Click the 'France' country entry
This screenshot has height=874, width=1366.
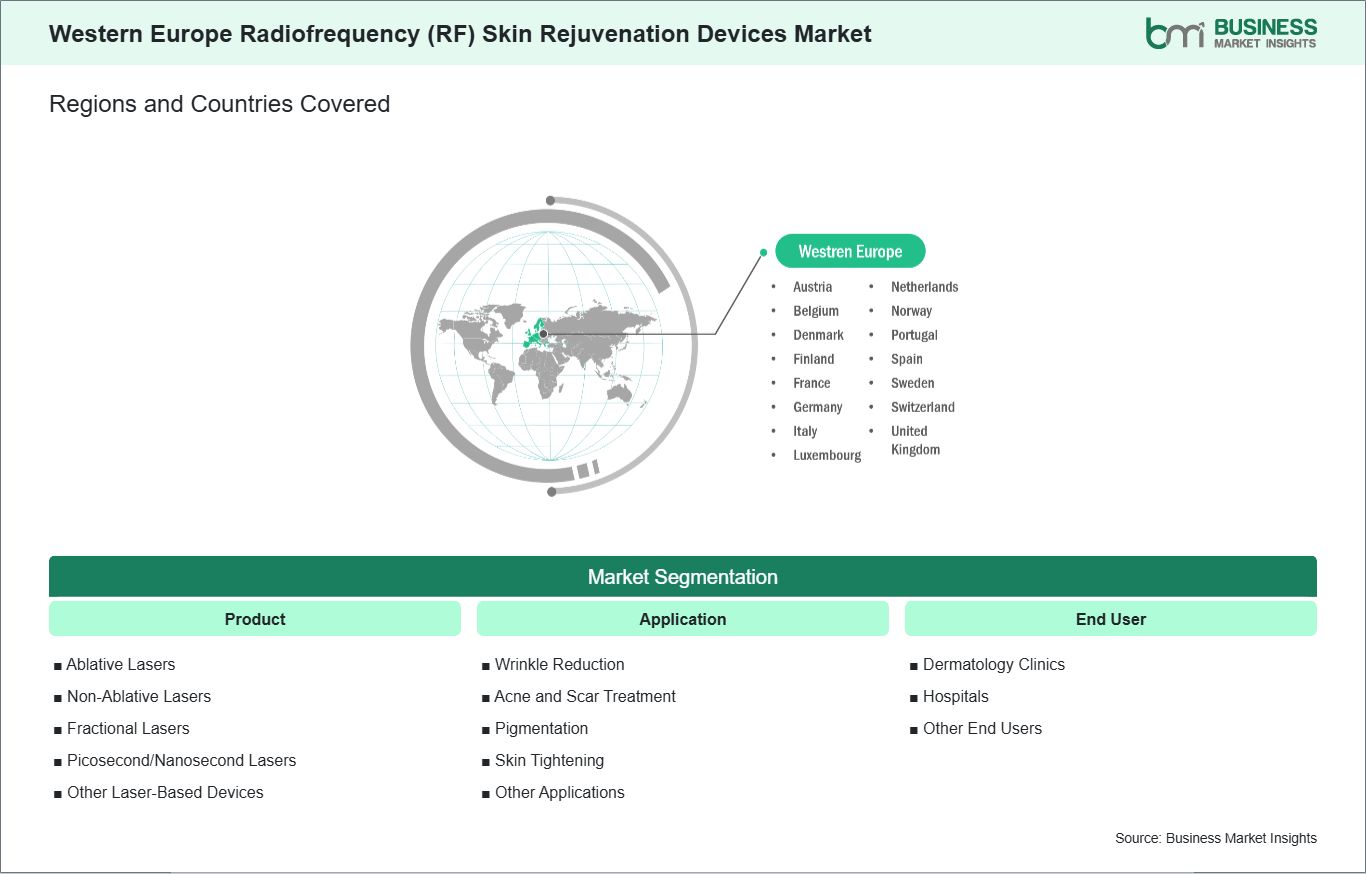pyautogui.click(x=812, y=383)
